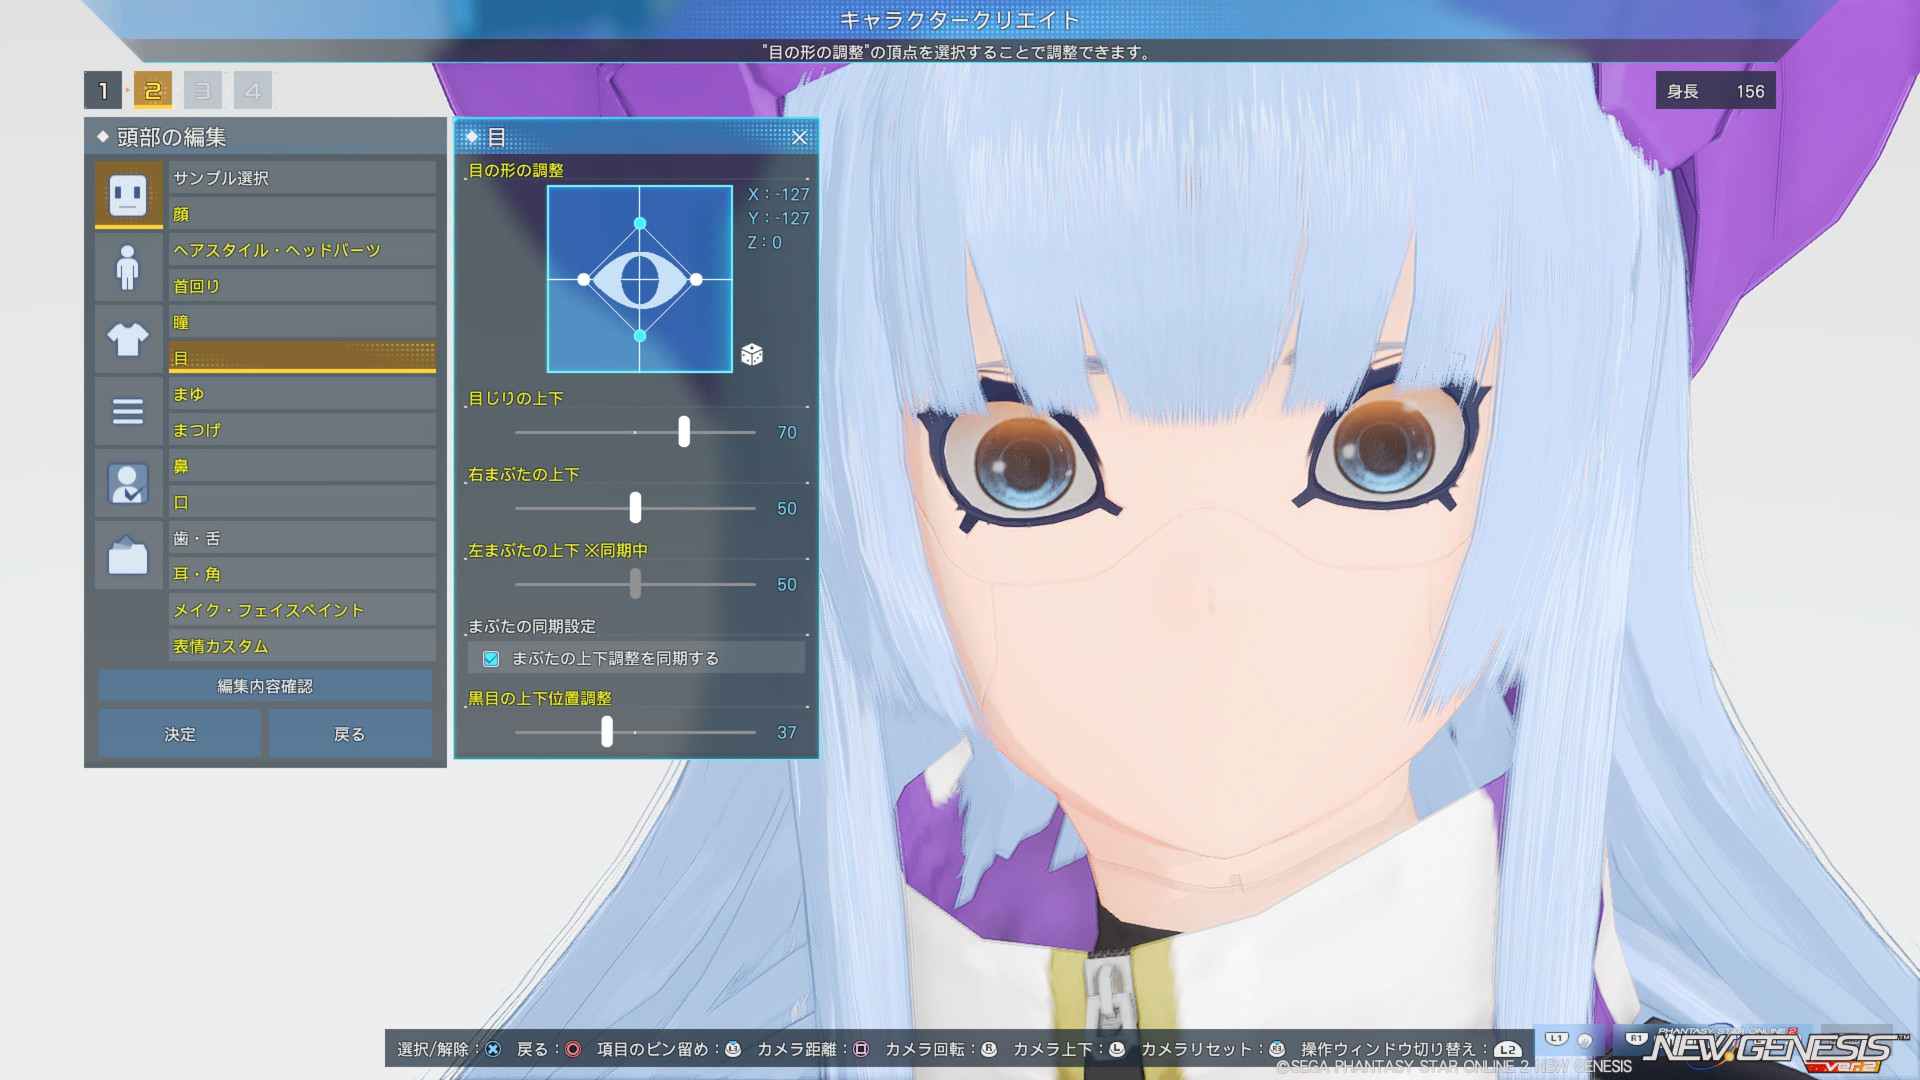Click the three-line list category icon

tap(128, 411)
